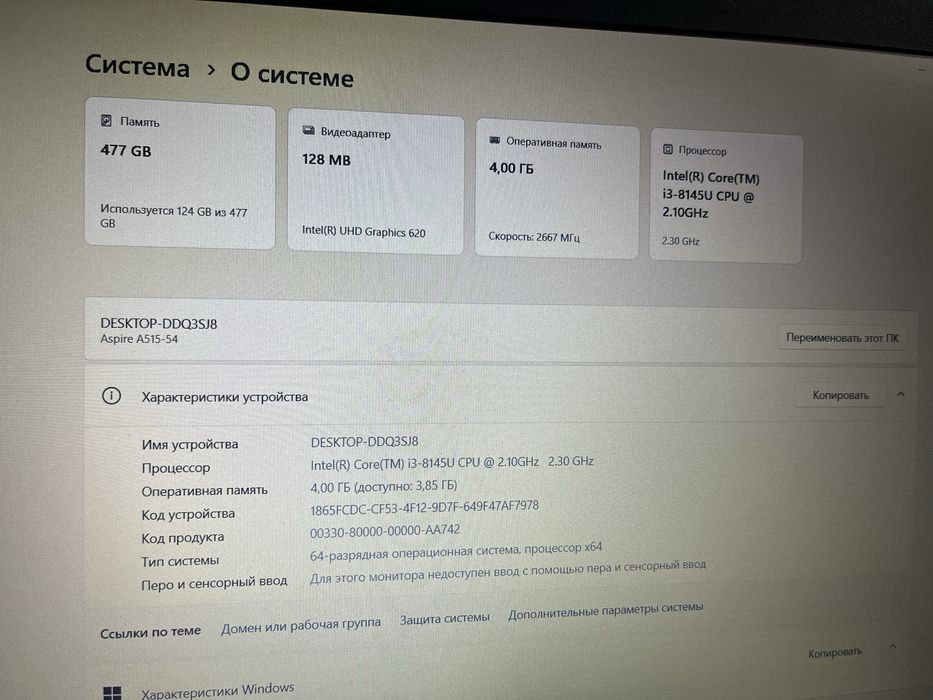Viewport: 933px width, 700px height.
Task: Select product ID 00330-80000-00000-AA742
Action: pyautogui.click(x=385, y=530)
